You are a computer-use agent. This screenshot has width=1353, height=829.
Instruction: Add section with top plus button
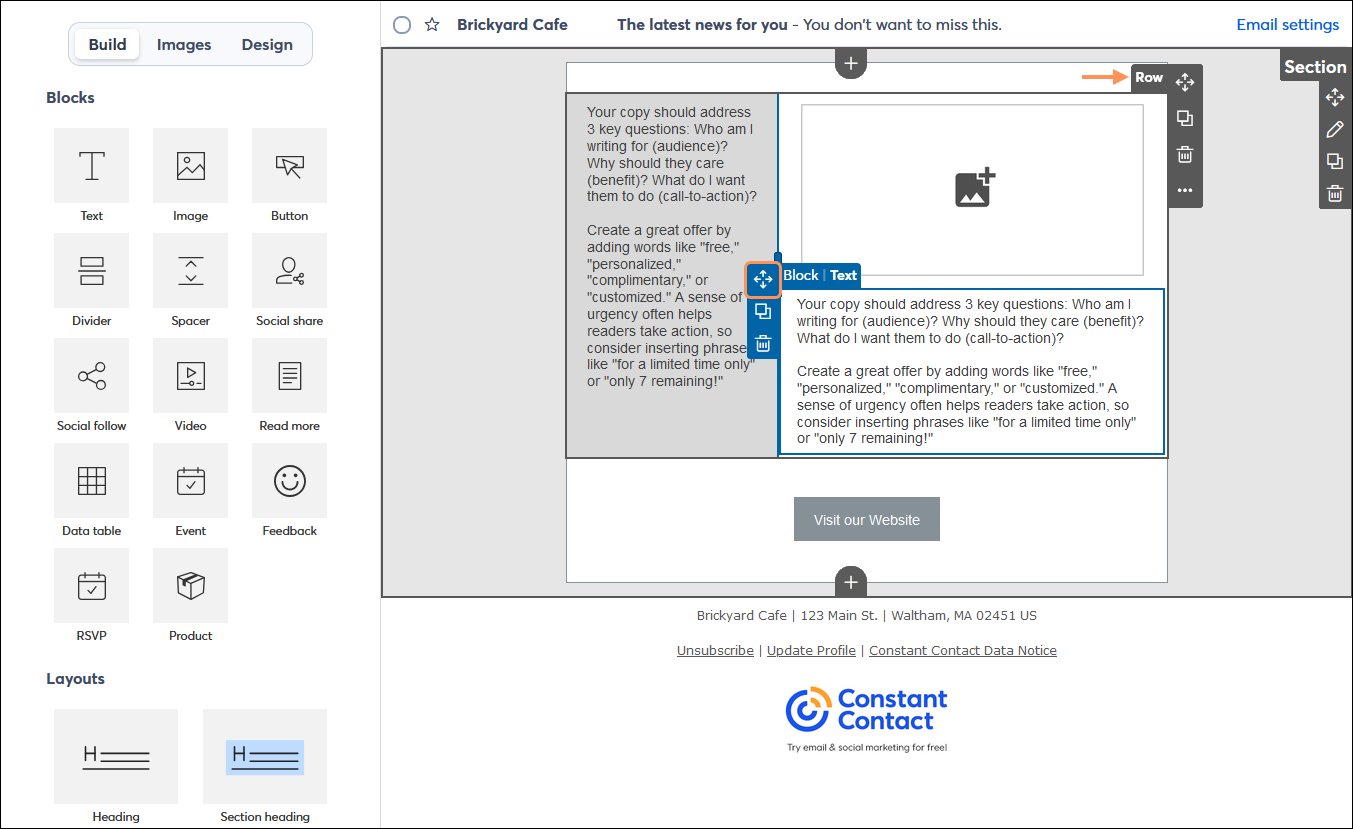(851, 63)
